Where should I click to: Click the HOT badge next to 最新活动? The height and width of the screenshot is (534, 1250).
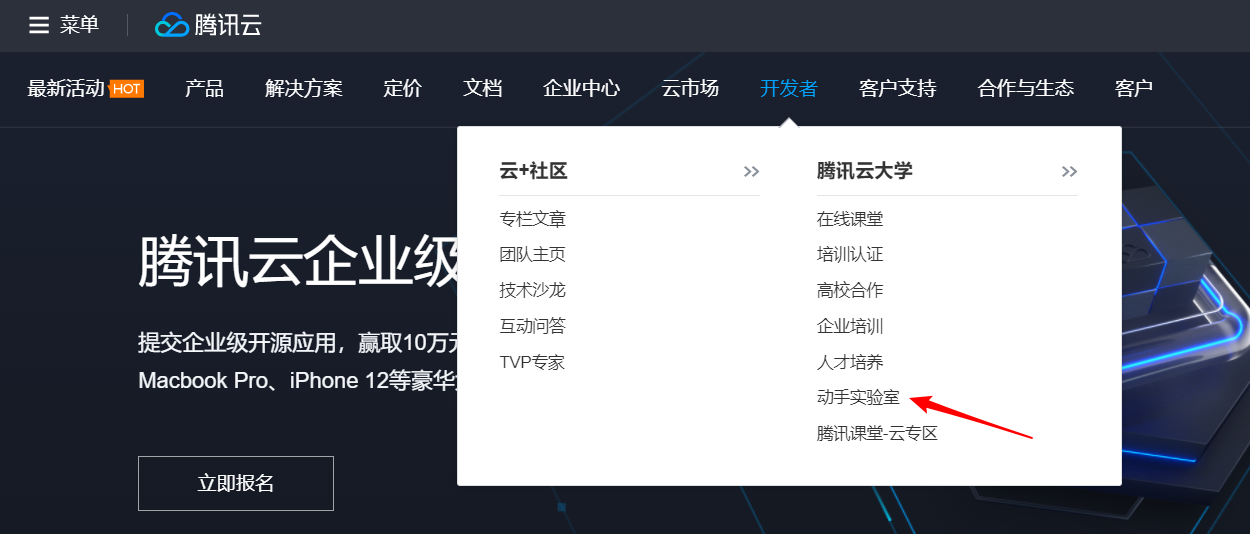[x=127, y=89]
